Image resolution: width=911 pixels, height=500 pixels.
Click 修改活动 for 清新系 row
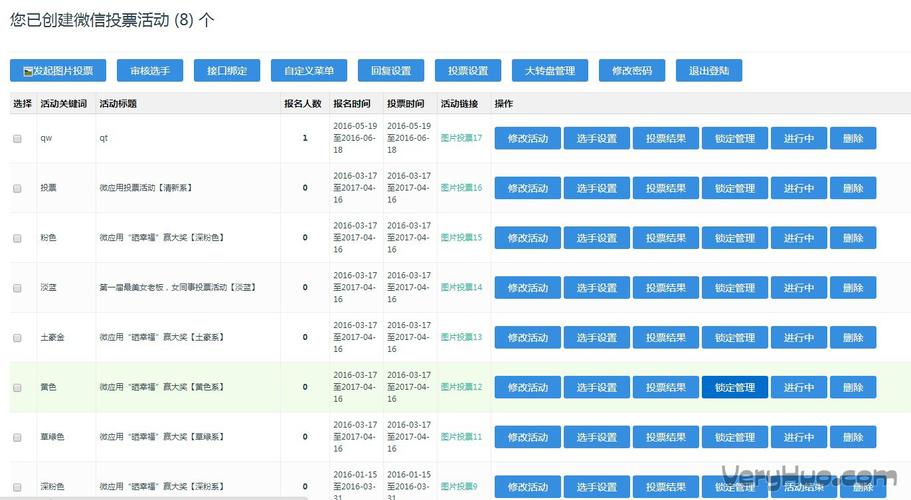[528, 188]
